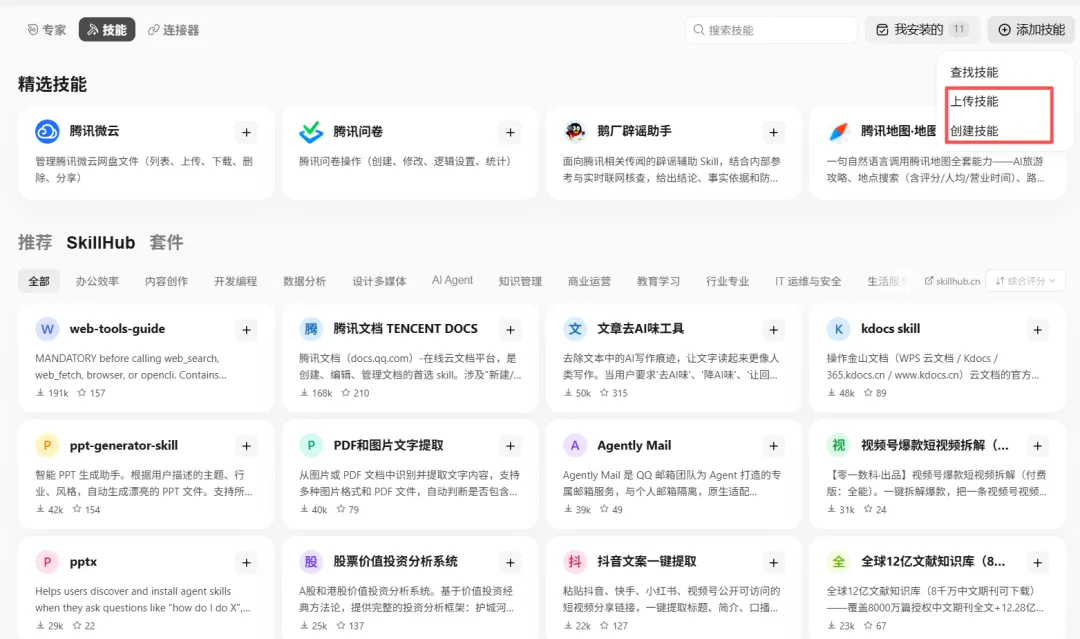Filter by 知识管理 category
The width and height of the screenshot is (1080, 639).
coord(520,281)
